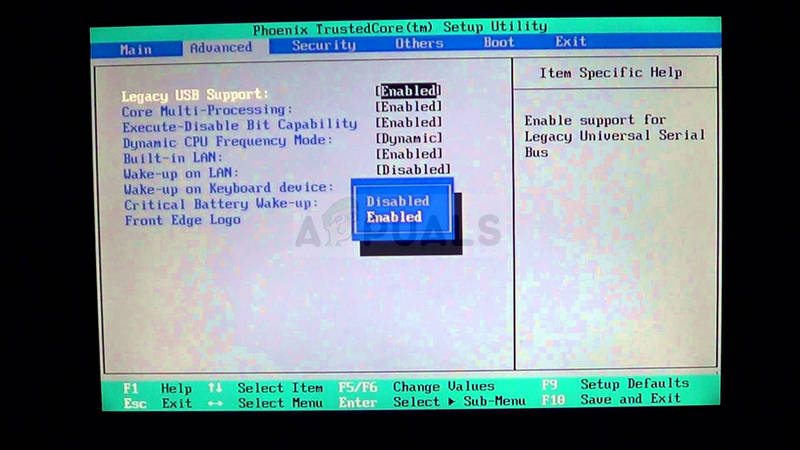The width and height of the screenshot is (800, 450).
Task: Select Front Edge Logo option
Action: point(183,220)
